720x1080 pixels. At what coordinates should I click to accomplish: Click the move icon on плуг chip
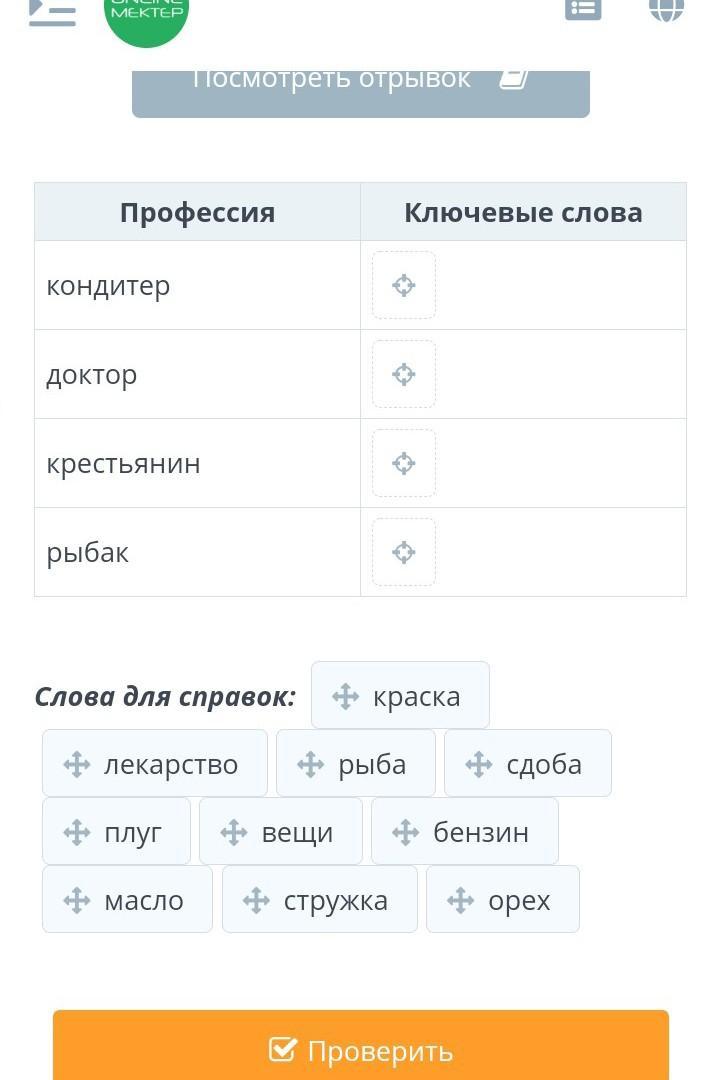tap(77, 832)
